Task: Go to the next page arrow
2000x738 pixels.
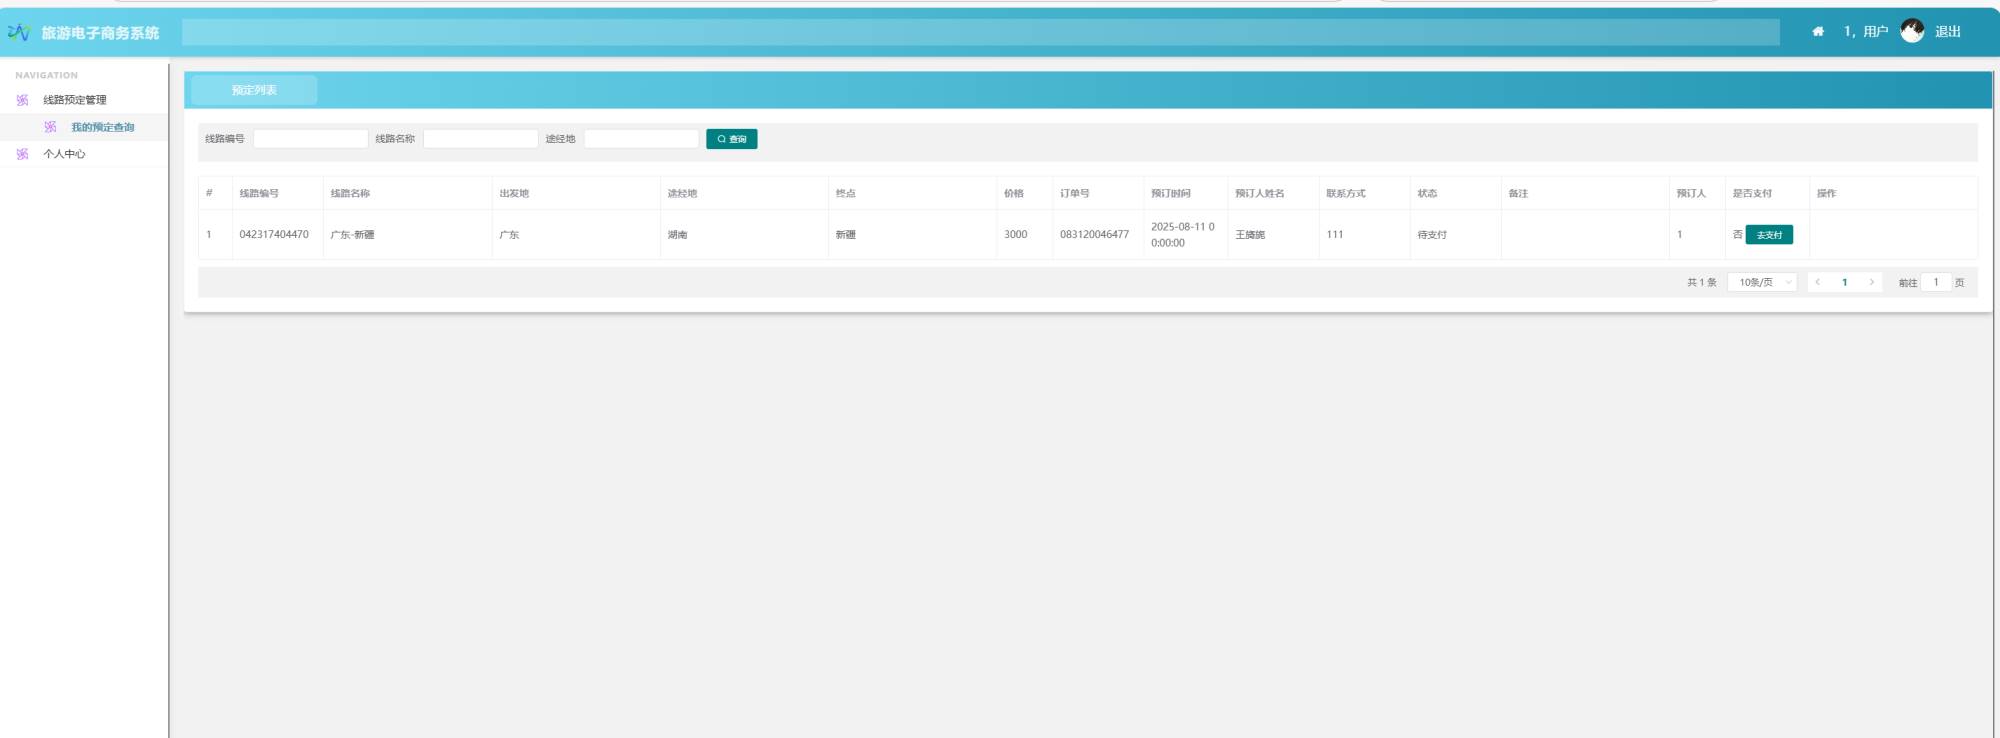Action: [1871, 282]
